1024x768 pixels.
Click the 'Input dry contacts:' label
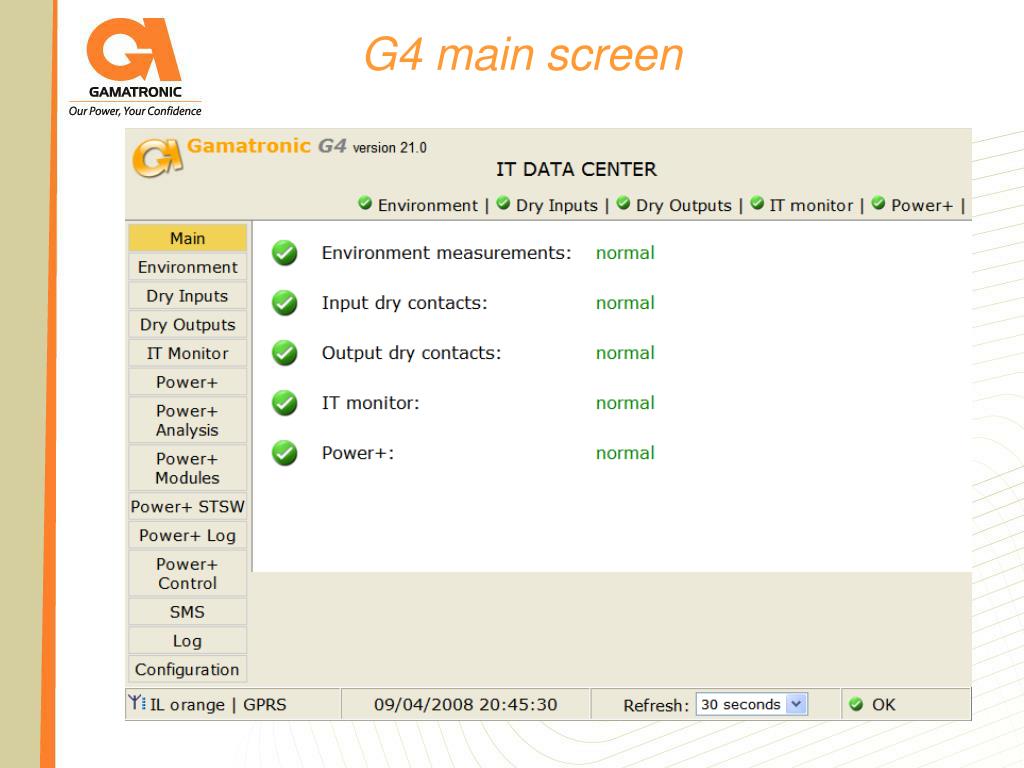tap(404, 303)
